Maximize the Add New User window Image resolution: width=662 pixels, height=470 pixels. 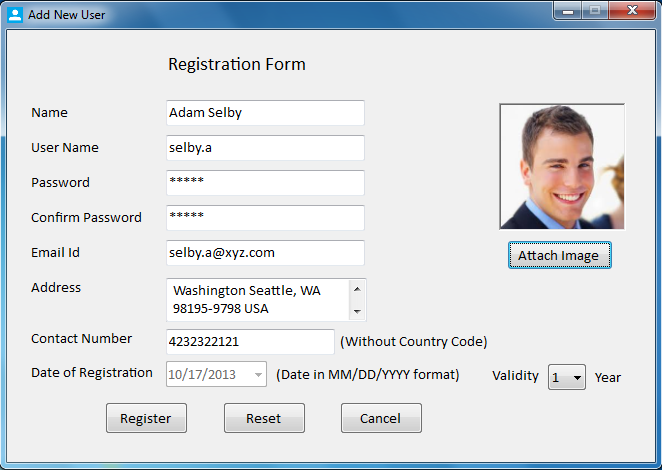pyautogui.click(x=595, y=11)
